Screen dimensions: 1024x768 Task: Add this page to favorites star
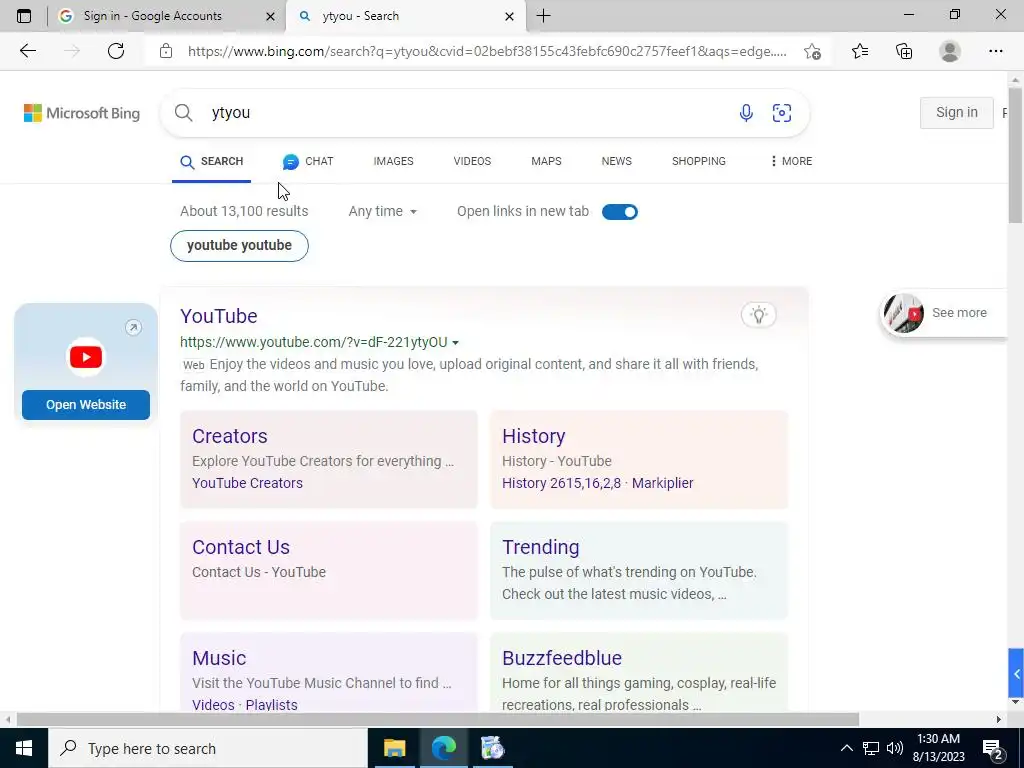point(812,51)
